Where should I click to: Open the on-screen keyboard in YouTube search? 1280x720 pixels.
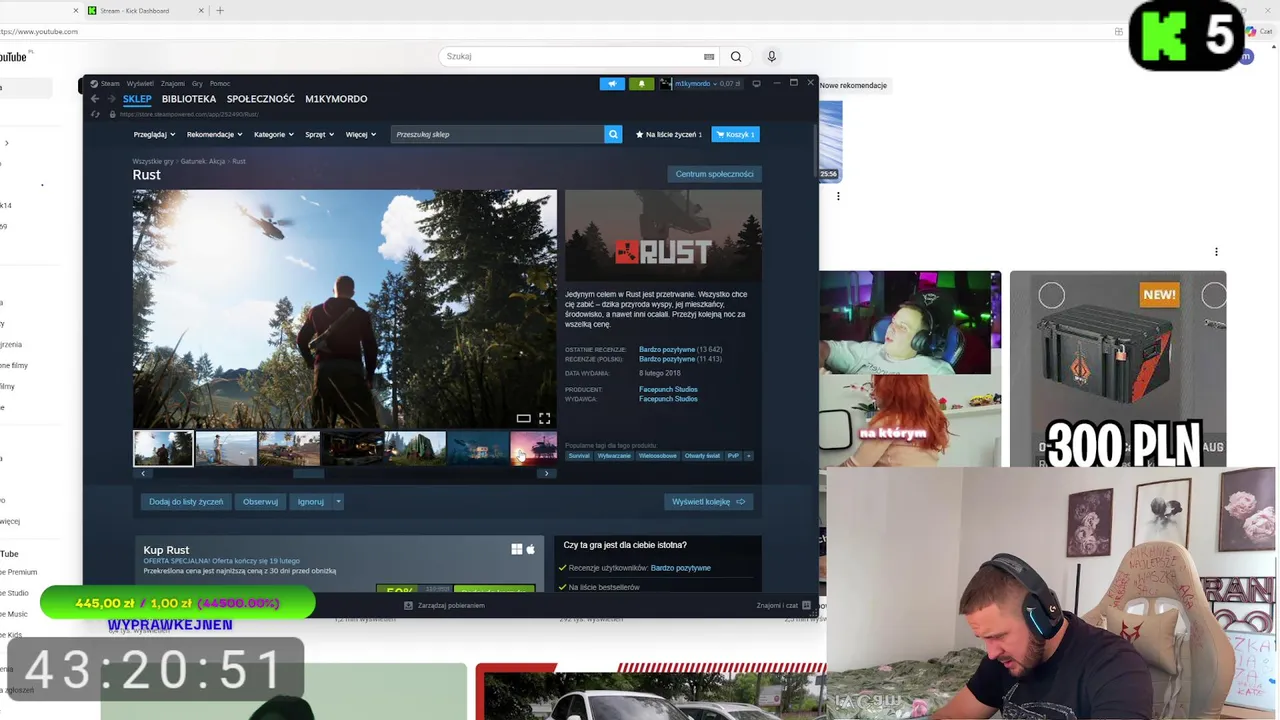[709, 57]
